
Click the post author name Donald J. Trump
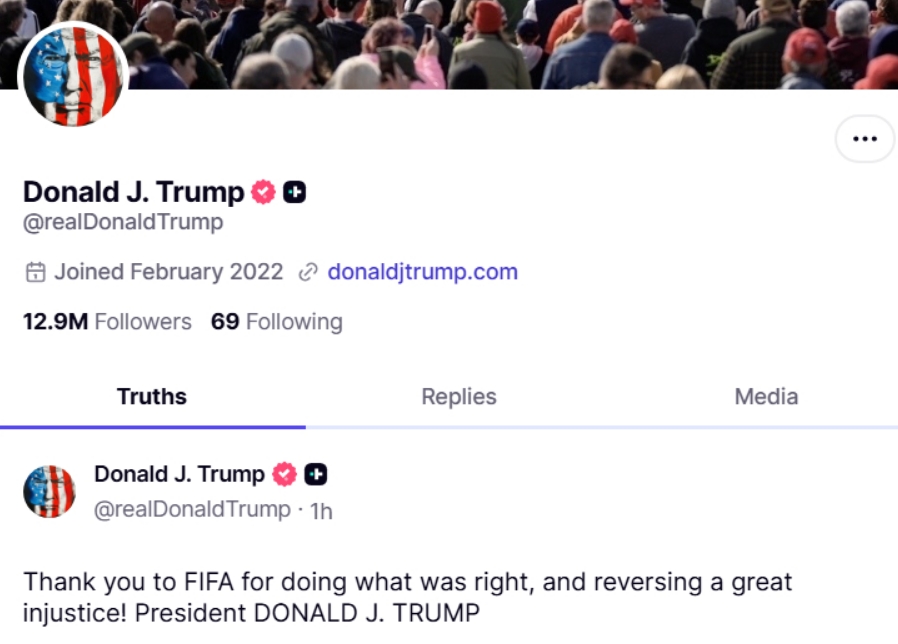(179, 474)
